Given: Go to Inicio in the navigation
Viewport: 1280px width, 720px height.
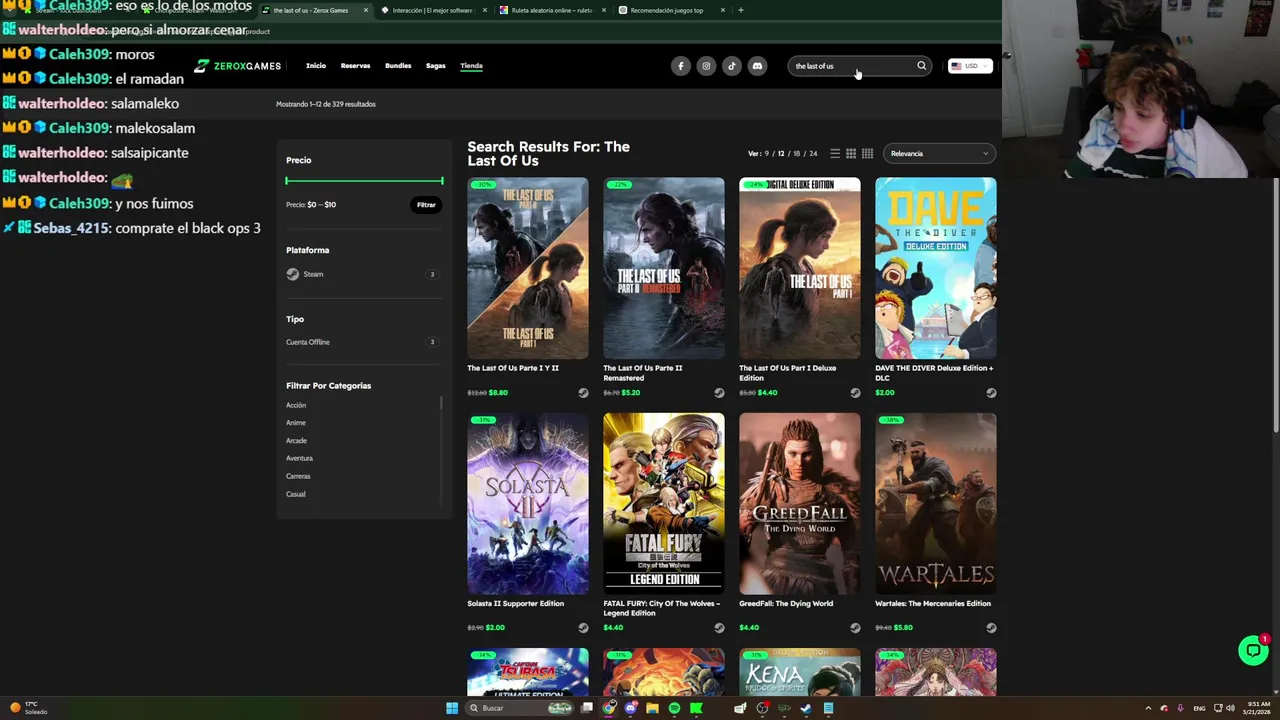Looking at the screenshot, I should point(316,66).
